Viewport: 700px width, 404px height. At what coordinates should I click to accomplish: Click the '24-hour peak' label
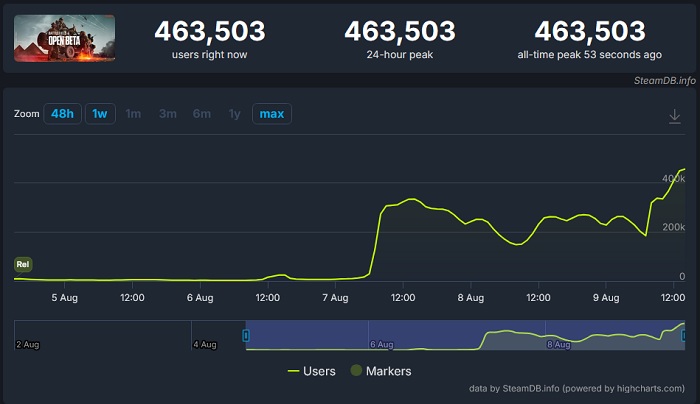(x=400, y=55)
